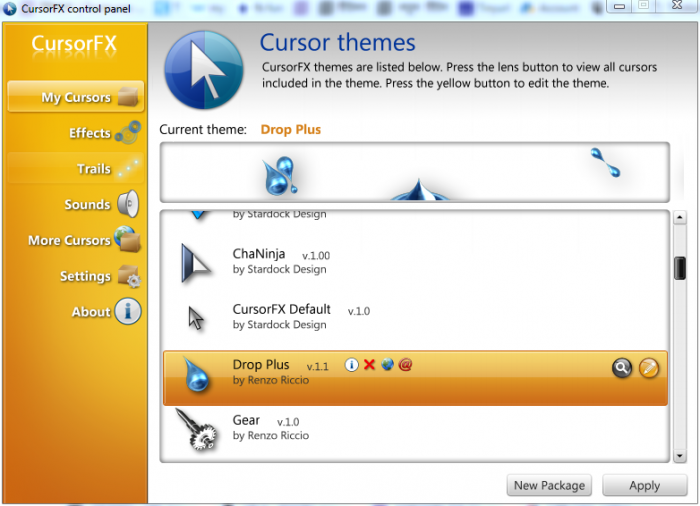Click the CursorFX title bar icon

click(x=10, y=9)
